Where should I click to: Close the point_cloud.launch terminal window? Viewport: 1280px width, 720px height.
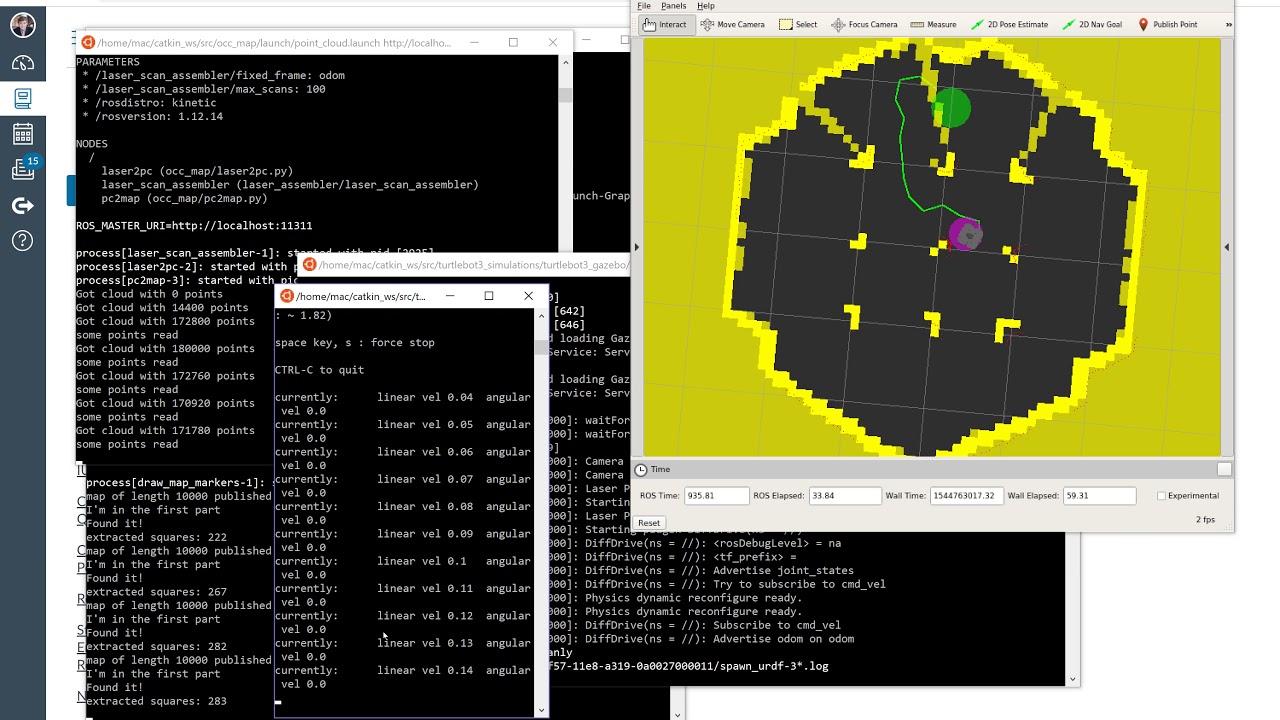[x=552, y=43]
